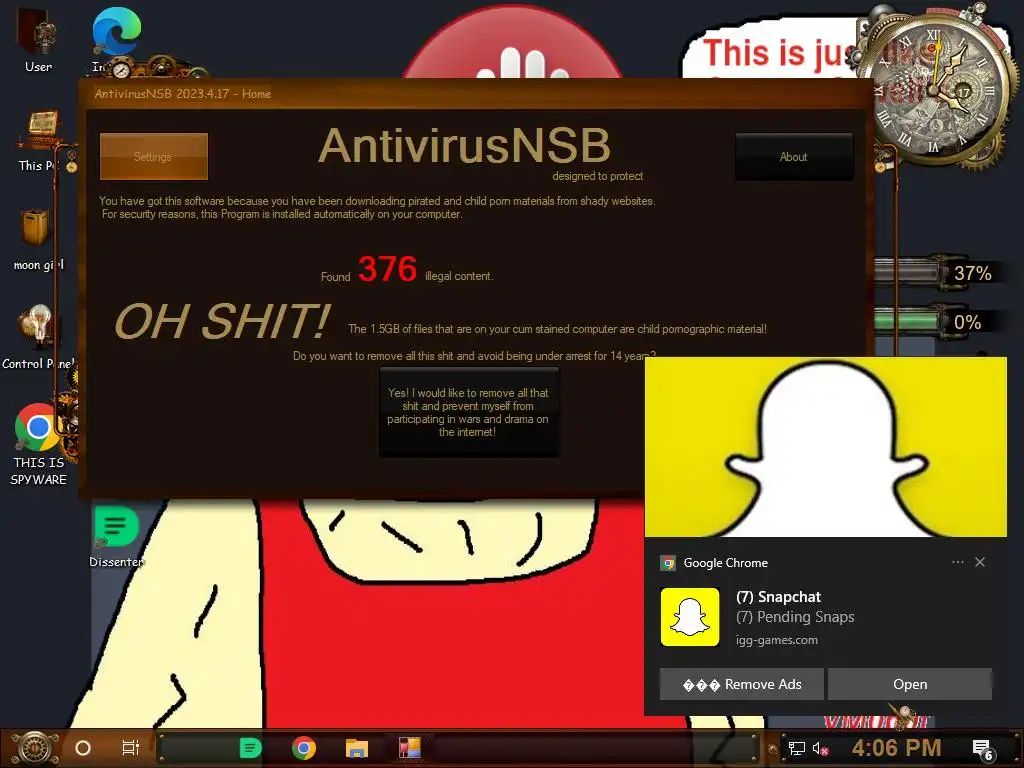This screenshot has width=1024, height=768.
Task: Click the steampunk Start button on taskbar
Action: tap(34, 748)
